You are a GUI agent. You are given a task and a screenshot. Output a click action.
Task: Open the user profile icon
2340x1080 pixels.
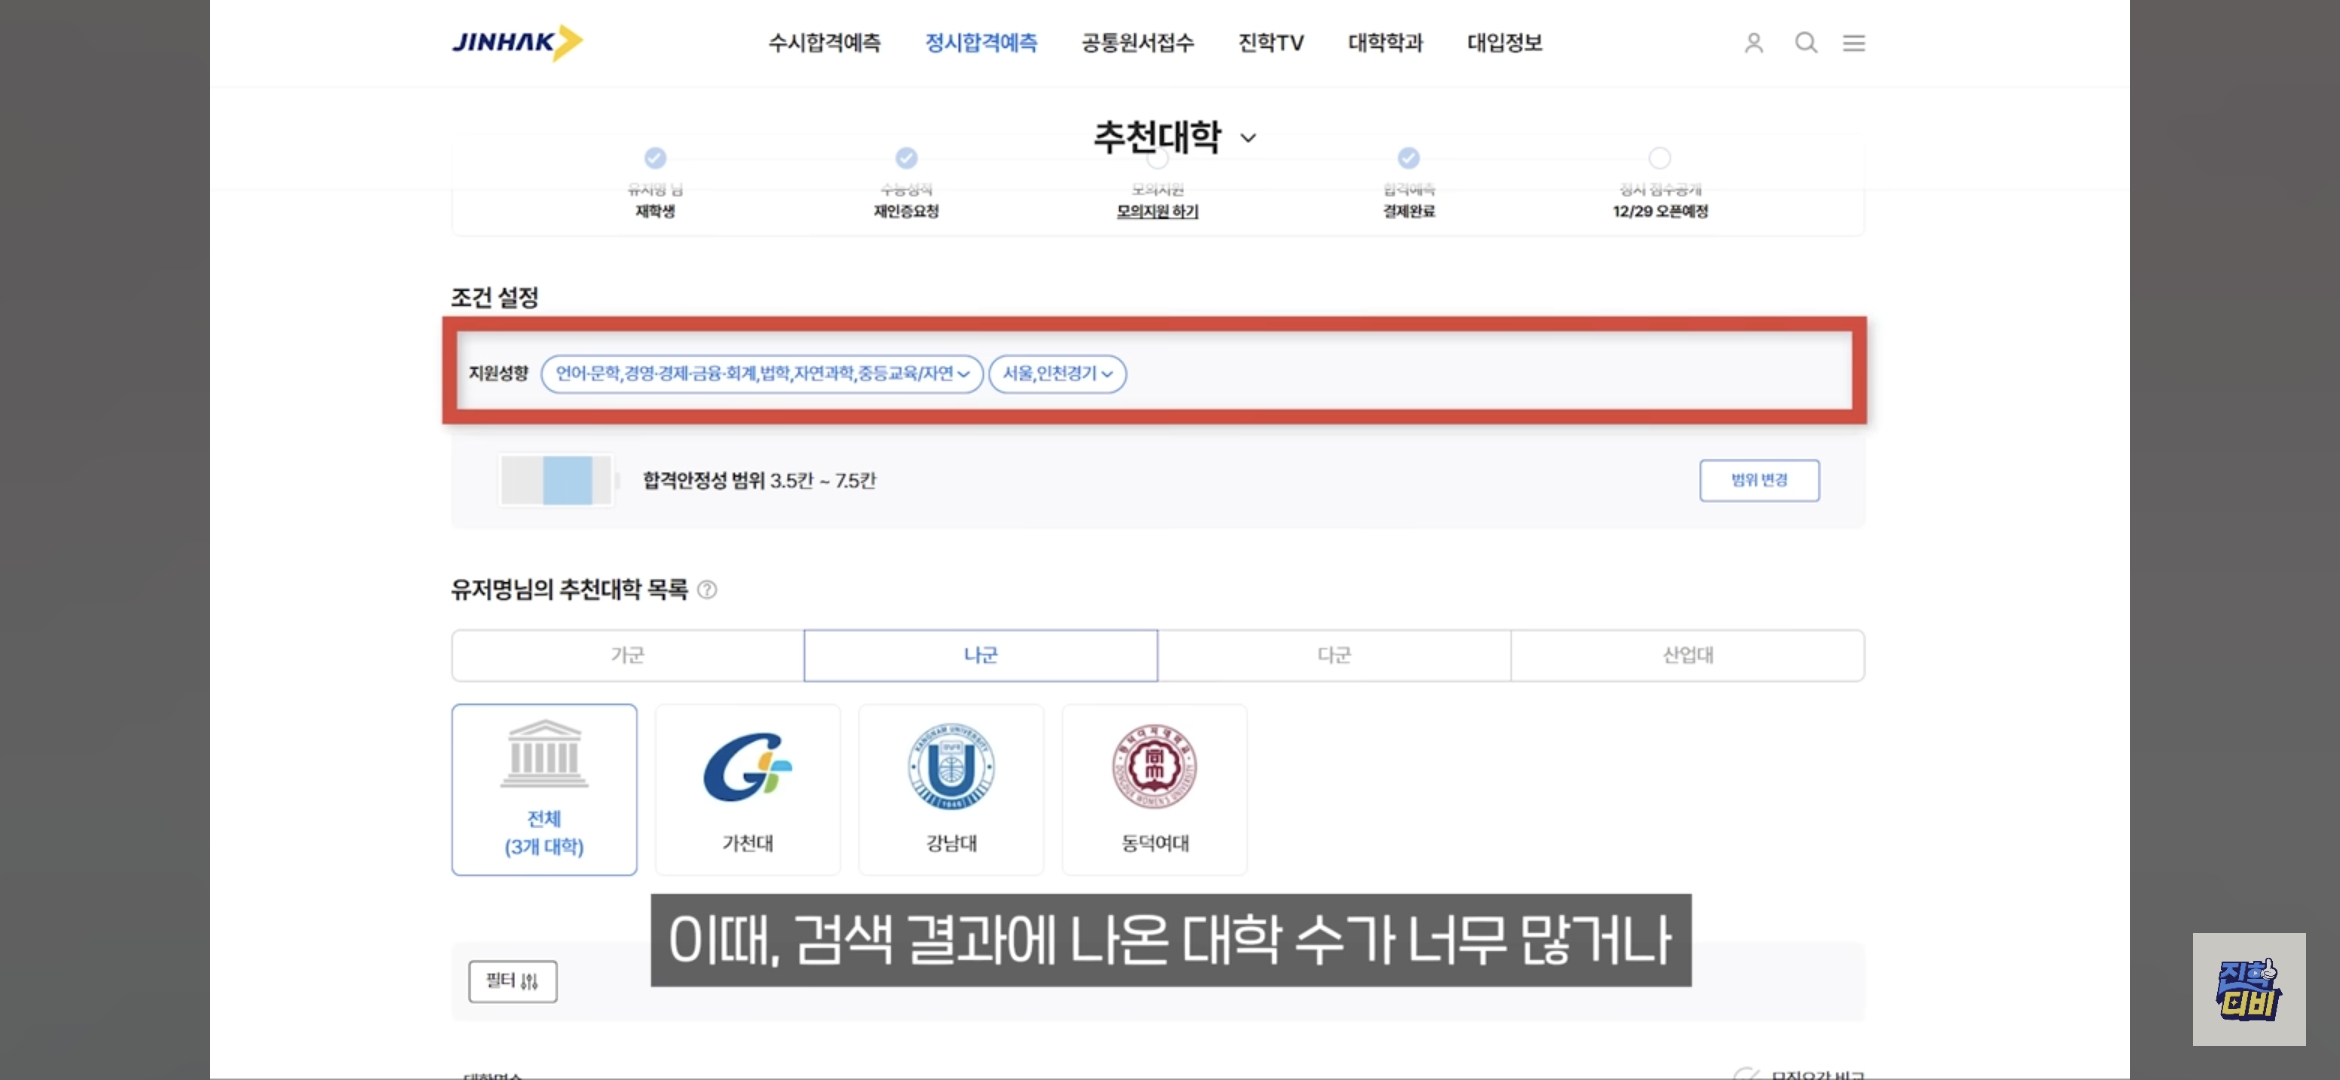(1753, 43)
